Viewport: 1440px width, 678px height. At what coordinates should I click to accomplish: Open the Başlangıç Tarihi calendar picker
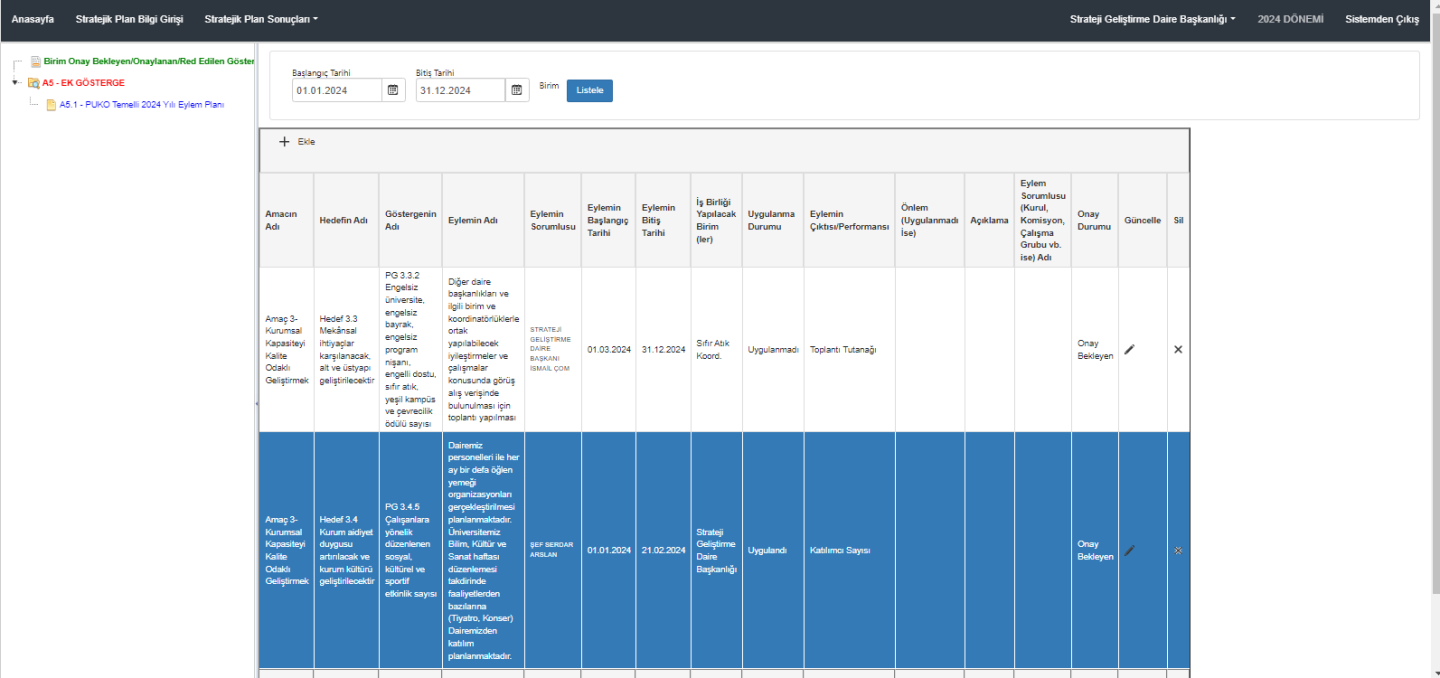pos(393,90)
